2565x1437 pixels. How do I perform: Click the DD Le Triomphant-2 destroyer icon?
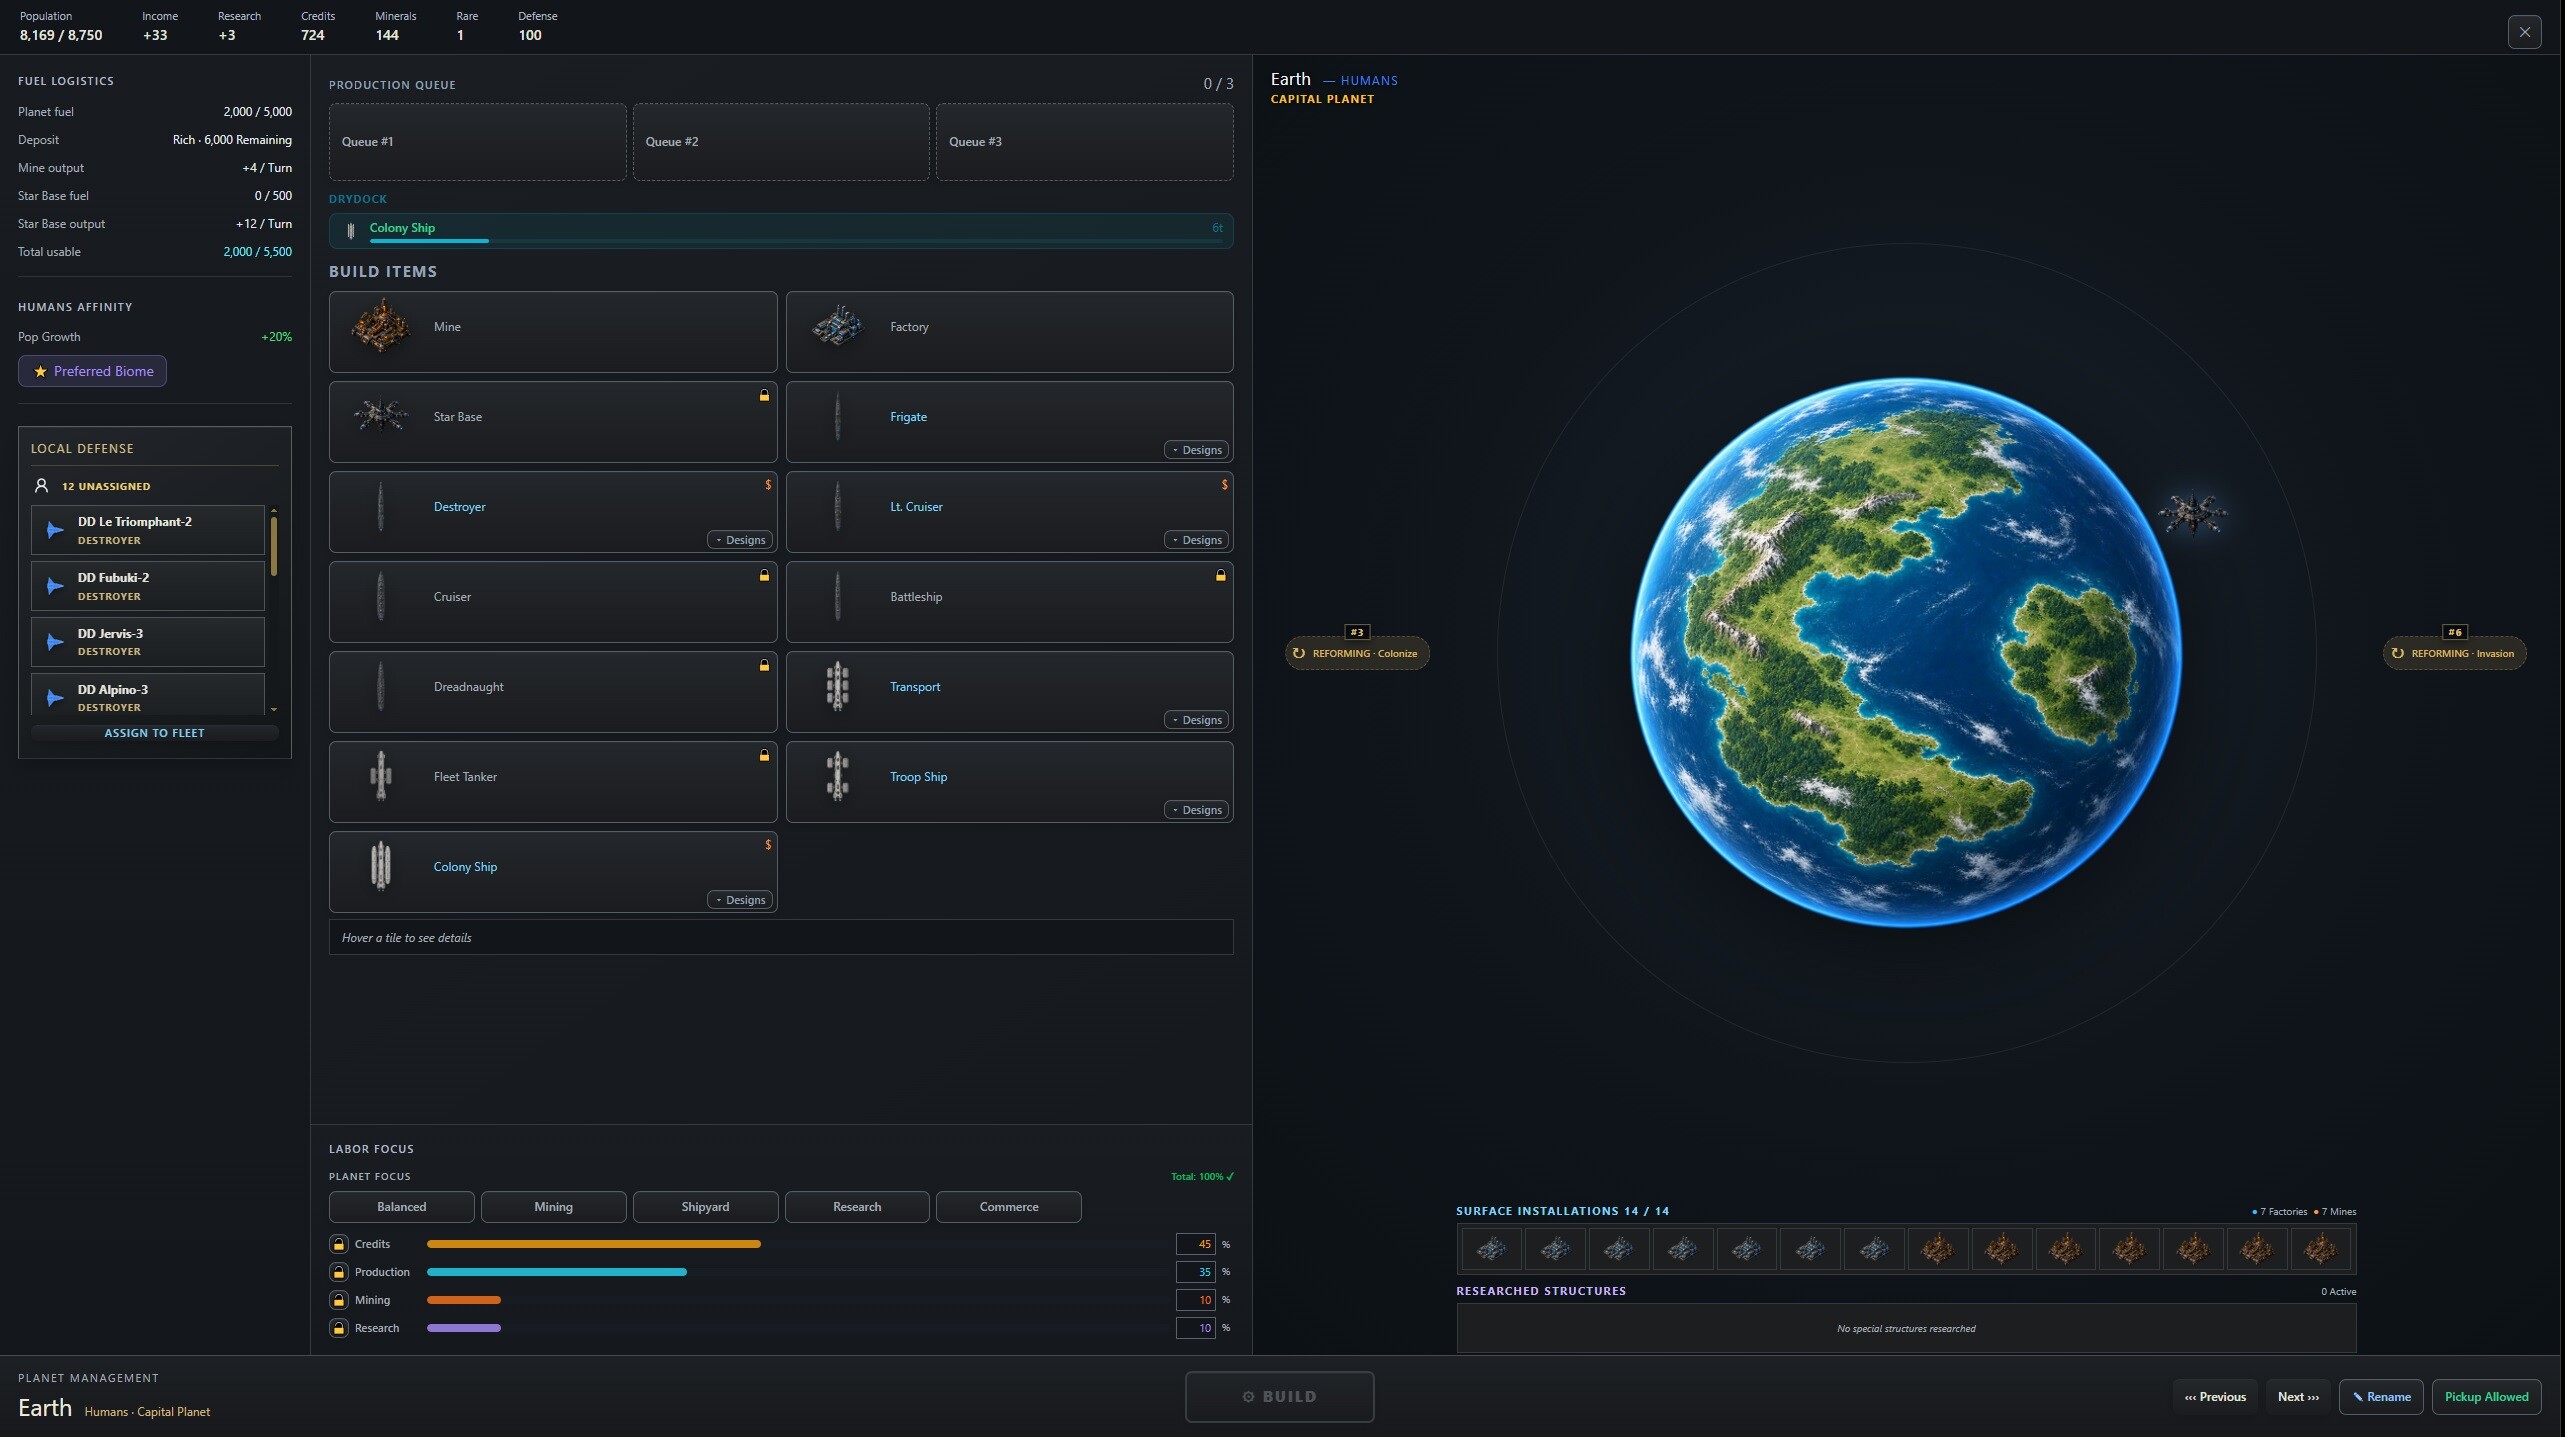55,530
